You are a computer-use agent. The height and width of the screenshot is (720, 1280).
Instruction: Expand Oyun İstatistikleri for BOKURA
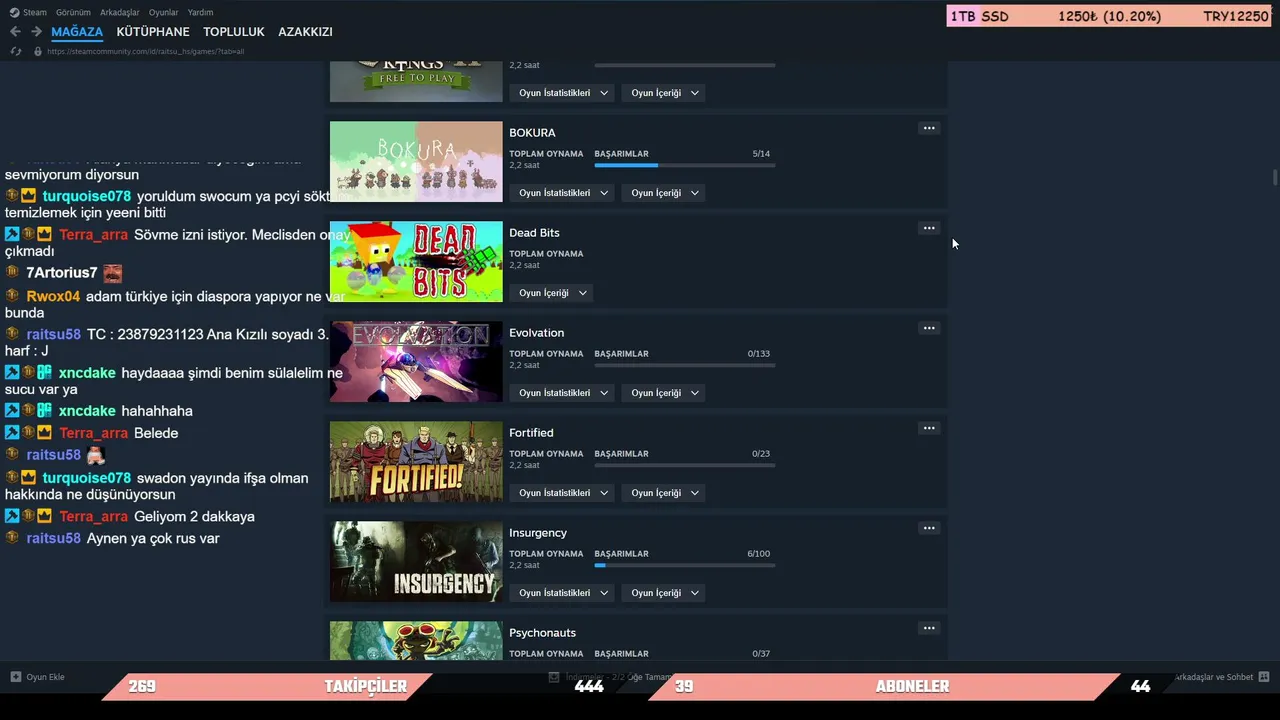click(x=563, y=193)
